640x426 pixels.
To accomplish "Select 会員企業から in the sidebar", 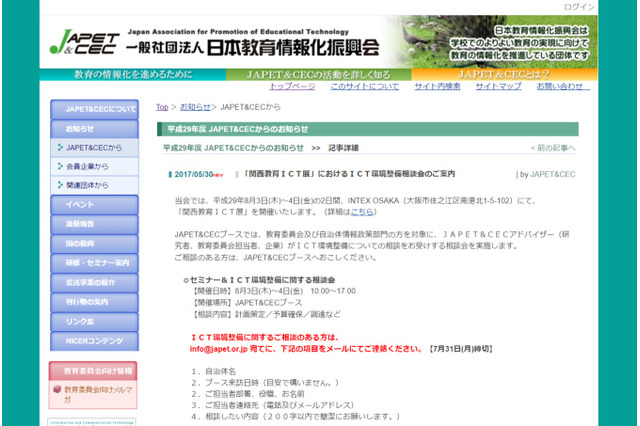I will (94, 166).
